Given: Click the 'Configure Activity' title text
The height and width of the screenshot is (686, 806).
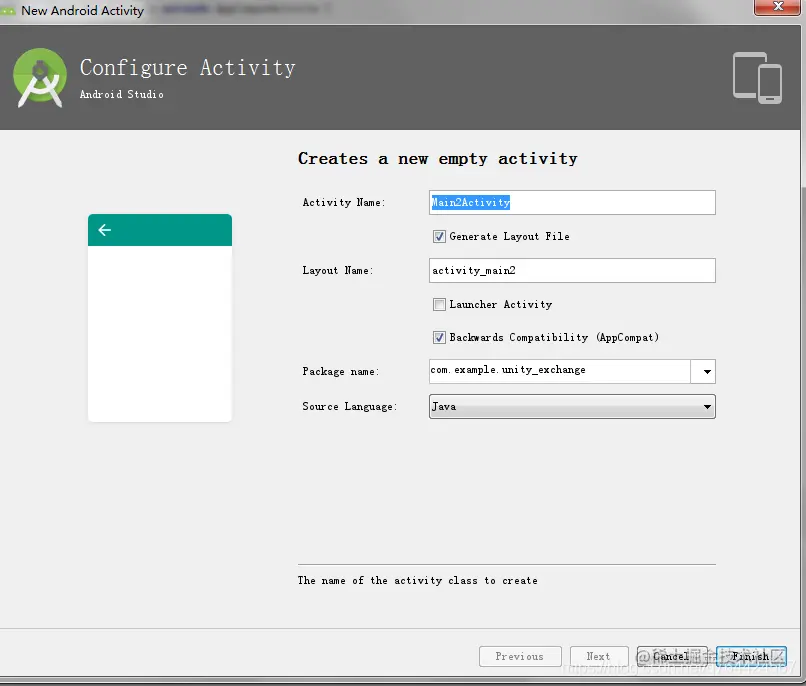Looking at the screenshot, I should tap(188, 68).
